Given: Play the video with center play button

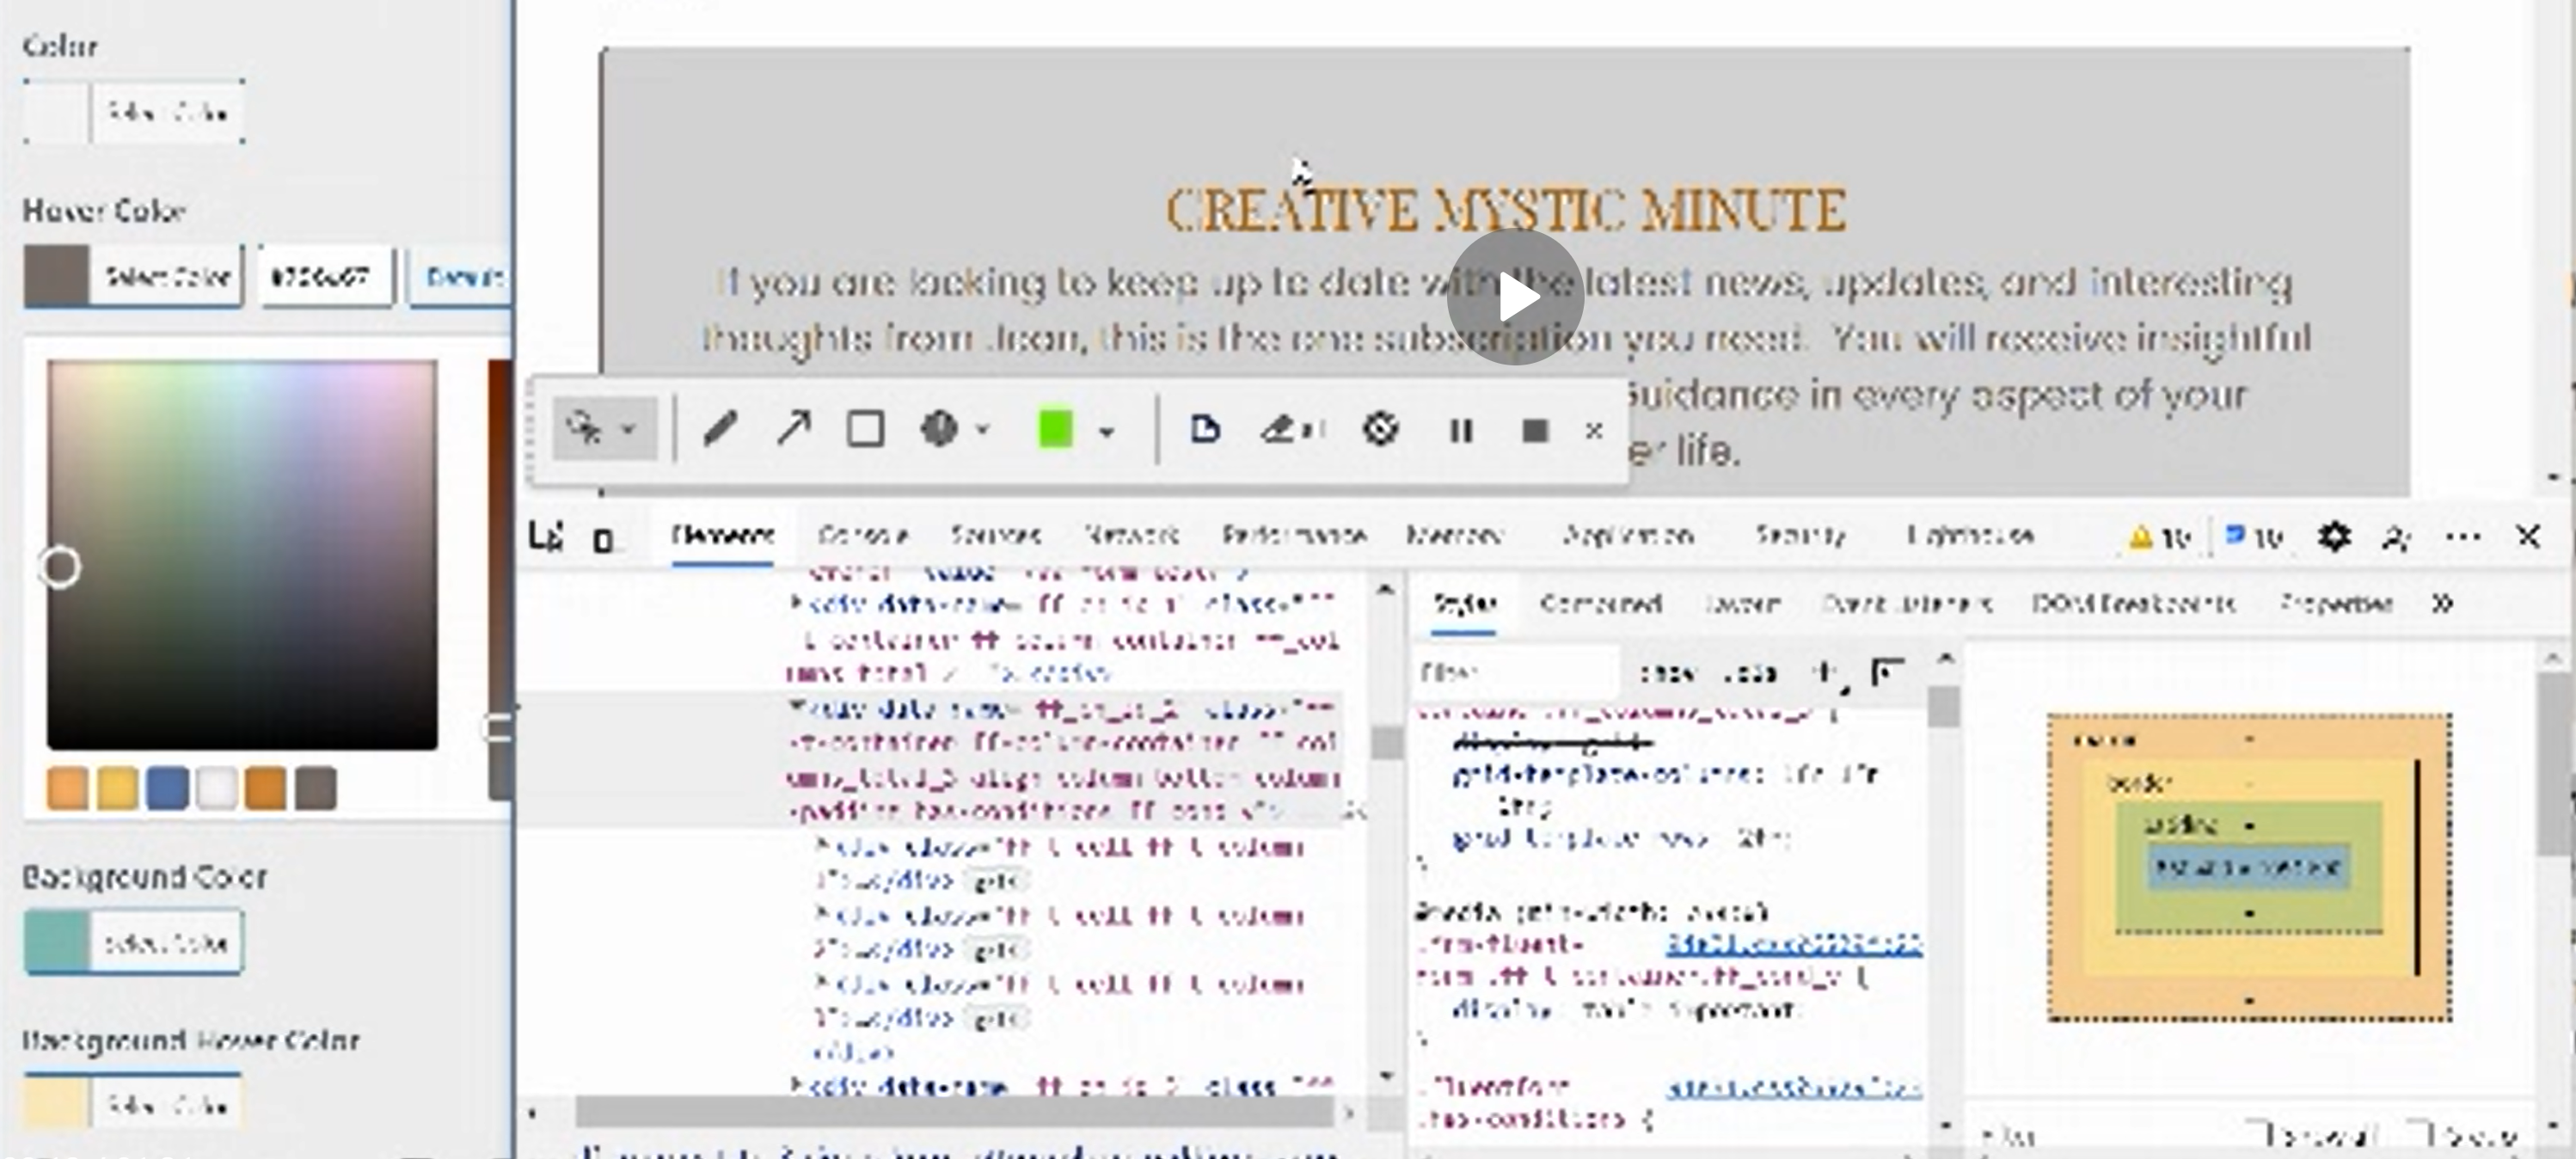Looking at the screenshot, I should 1514,297.
